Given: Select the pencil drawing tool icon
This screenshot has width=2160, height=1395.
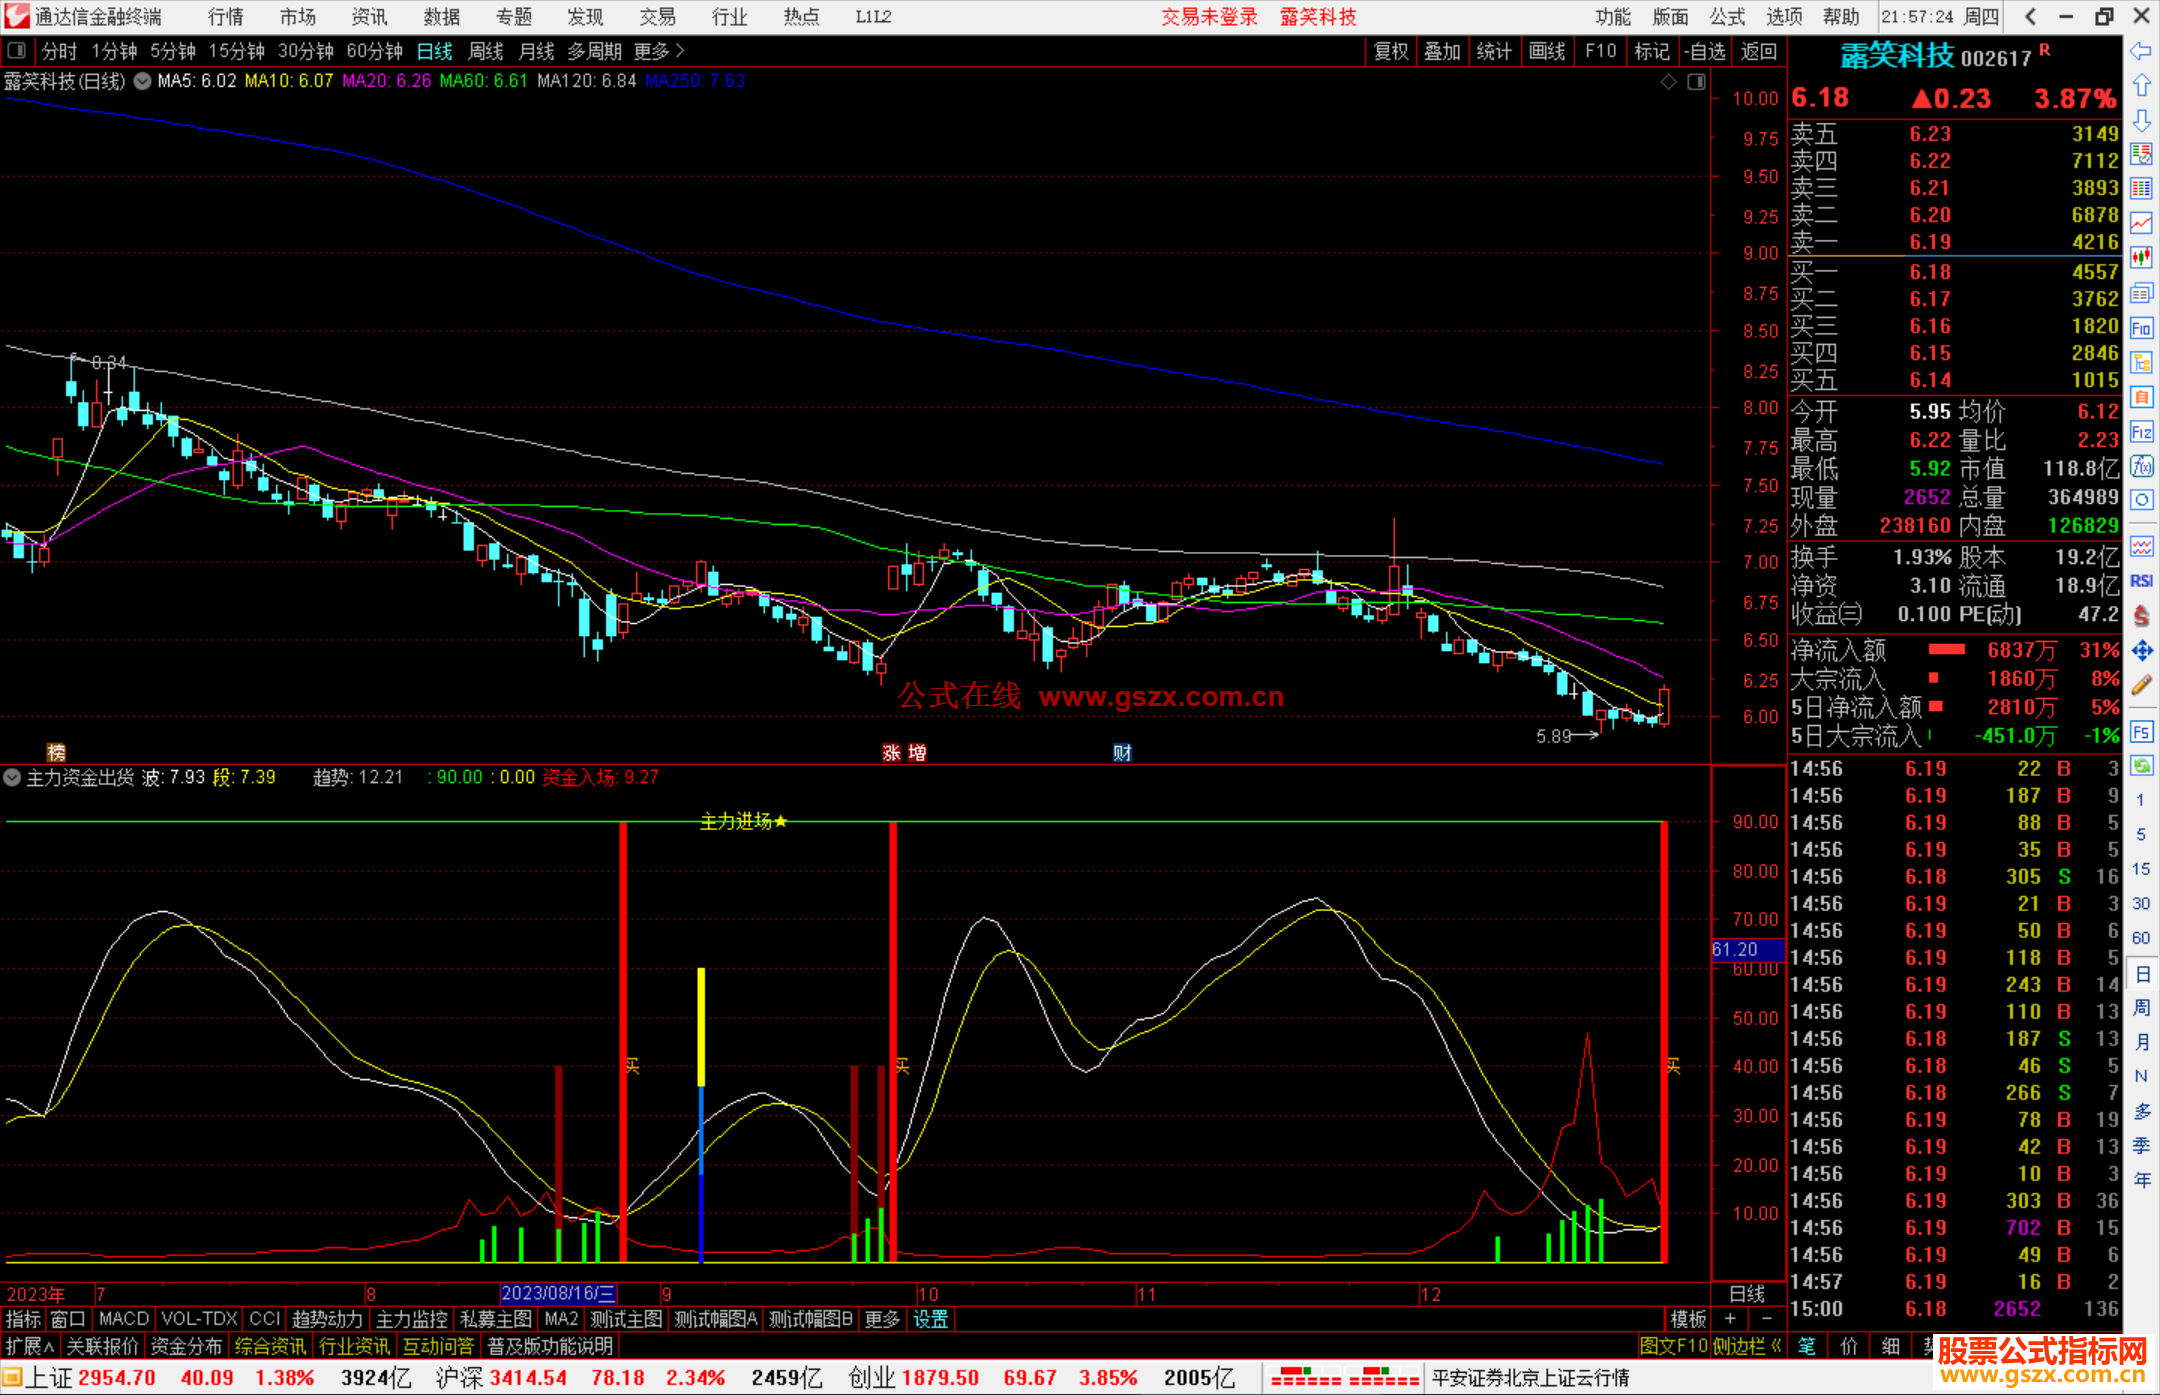Looking at the screenshot, I should click(2141, 686).
